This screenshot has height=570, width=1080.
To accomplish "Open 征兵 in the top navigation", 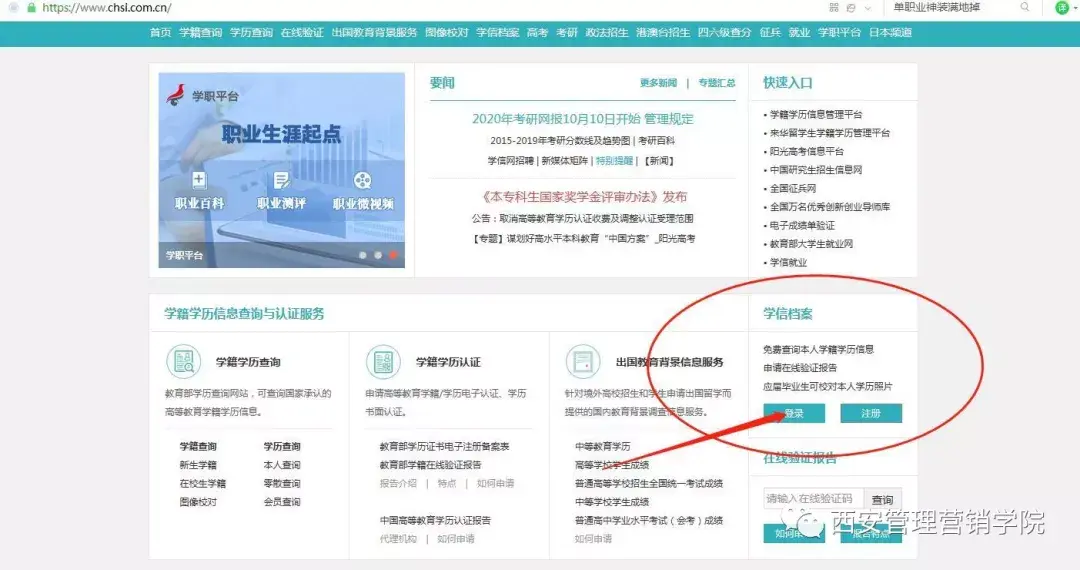I will (x=770, y=32).
